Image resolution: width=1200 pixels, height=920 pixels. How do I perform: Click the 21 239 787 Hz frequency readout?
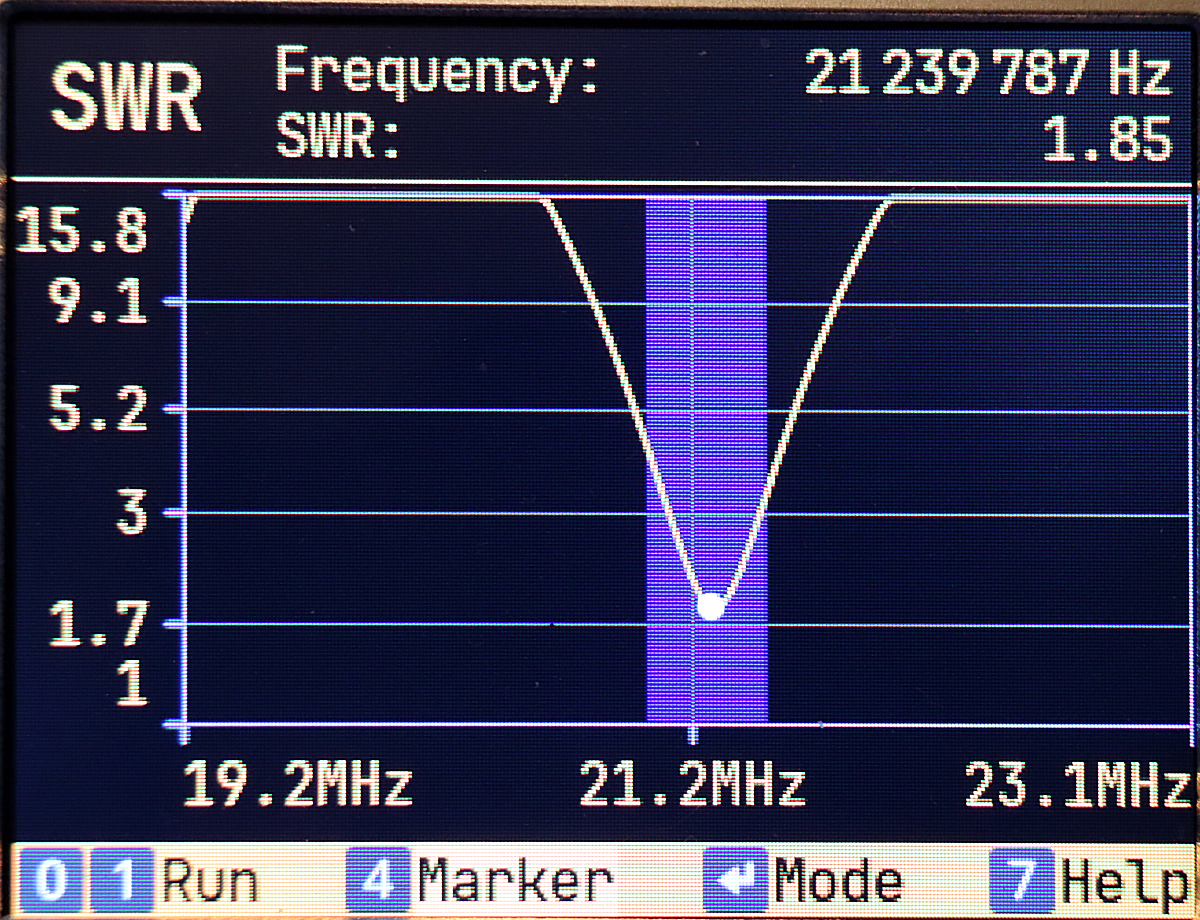(986, 74)
